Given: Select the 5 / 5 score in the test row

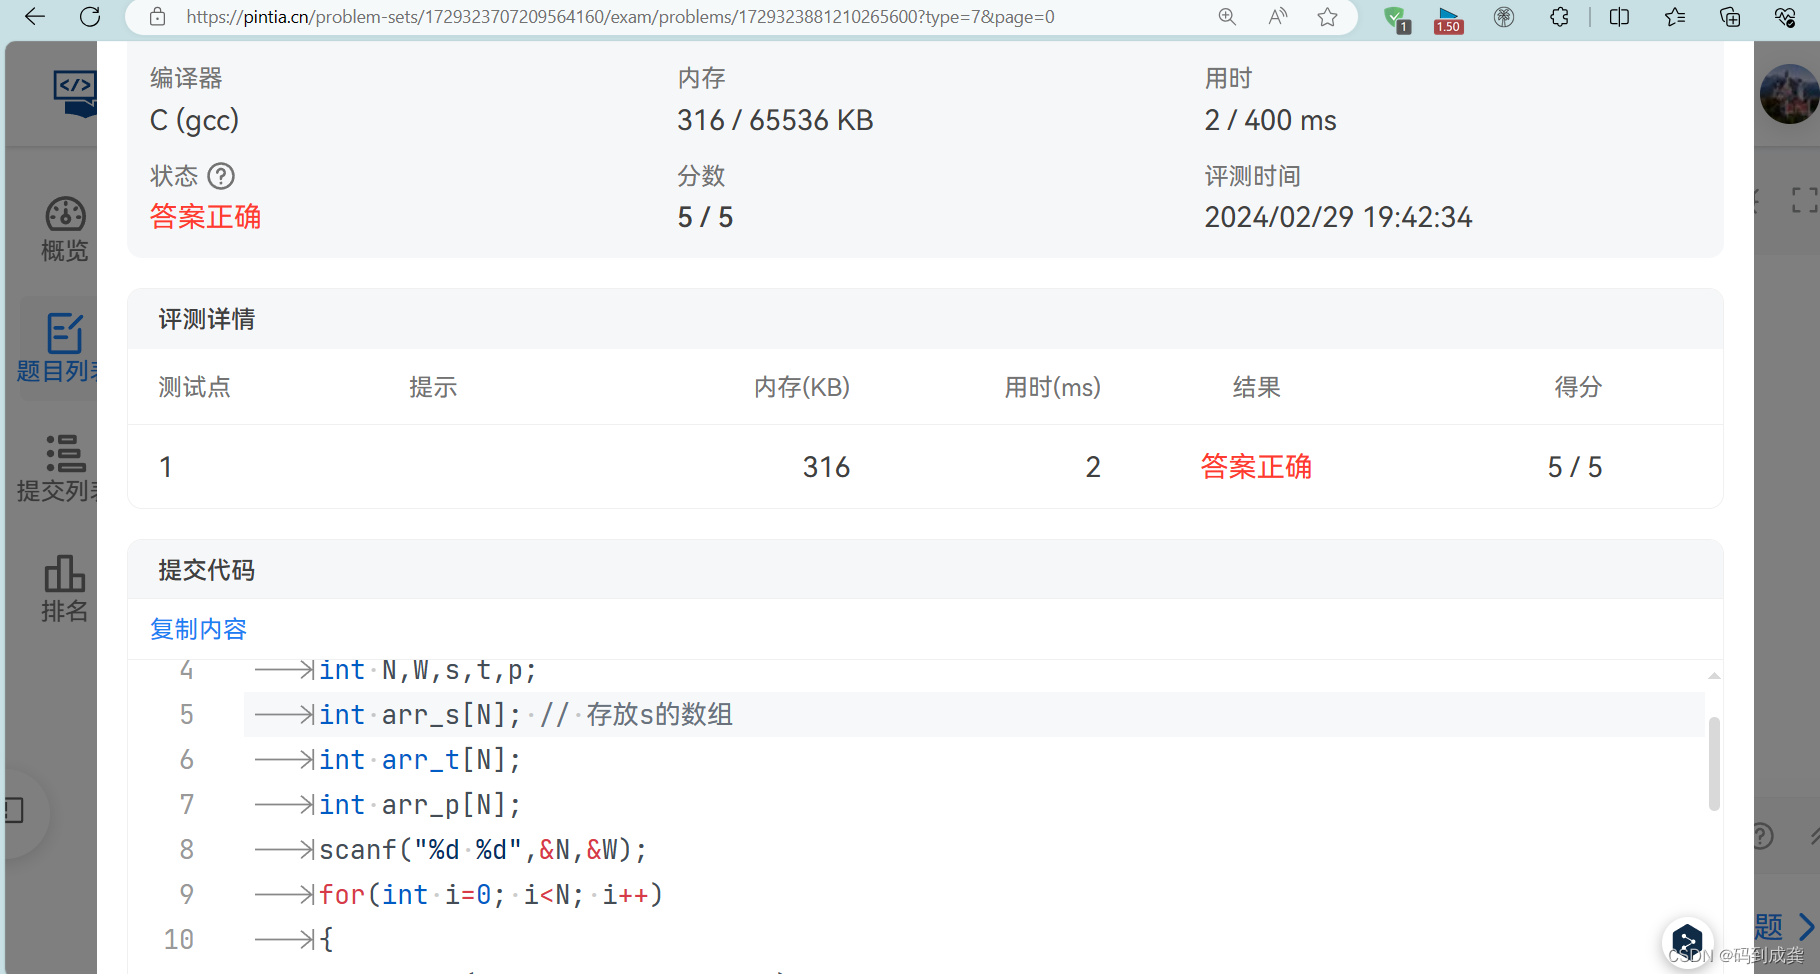Looking at the screenshot, I should [x=1574, y=467].
